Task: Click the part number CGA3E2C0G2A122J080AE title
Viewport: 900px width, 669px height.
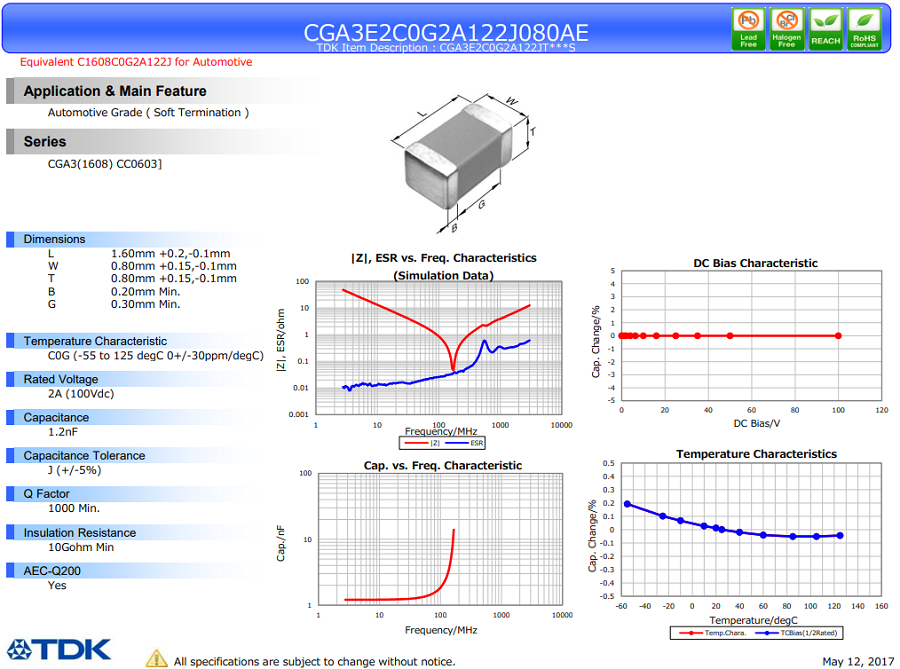Action: coord(445,32)
